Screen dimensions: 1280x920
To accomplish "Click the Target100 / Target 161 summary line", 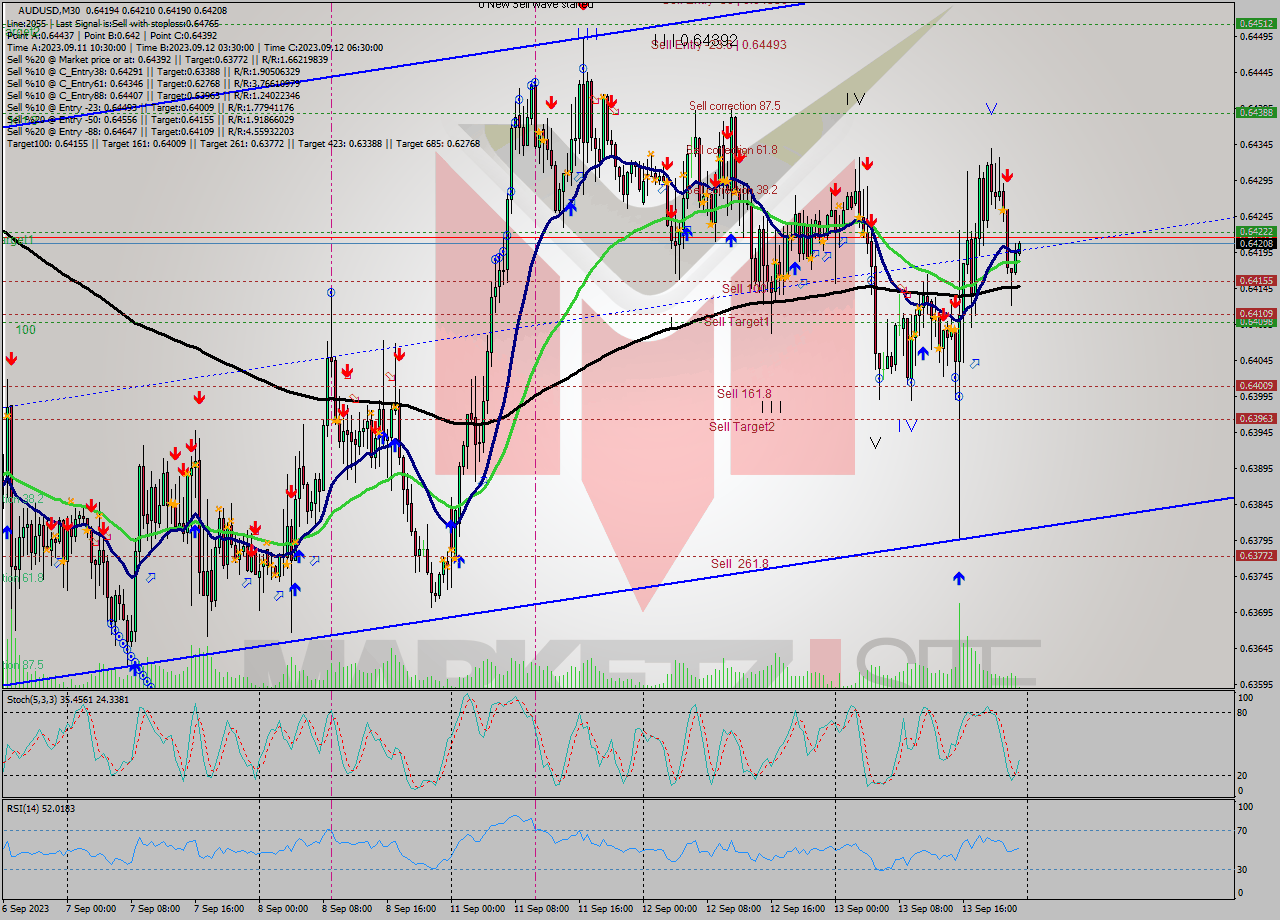I will tap(243, 143).
